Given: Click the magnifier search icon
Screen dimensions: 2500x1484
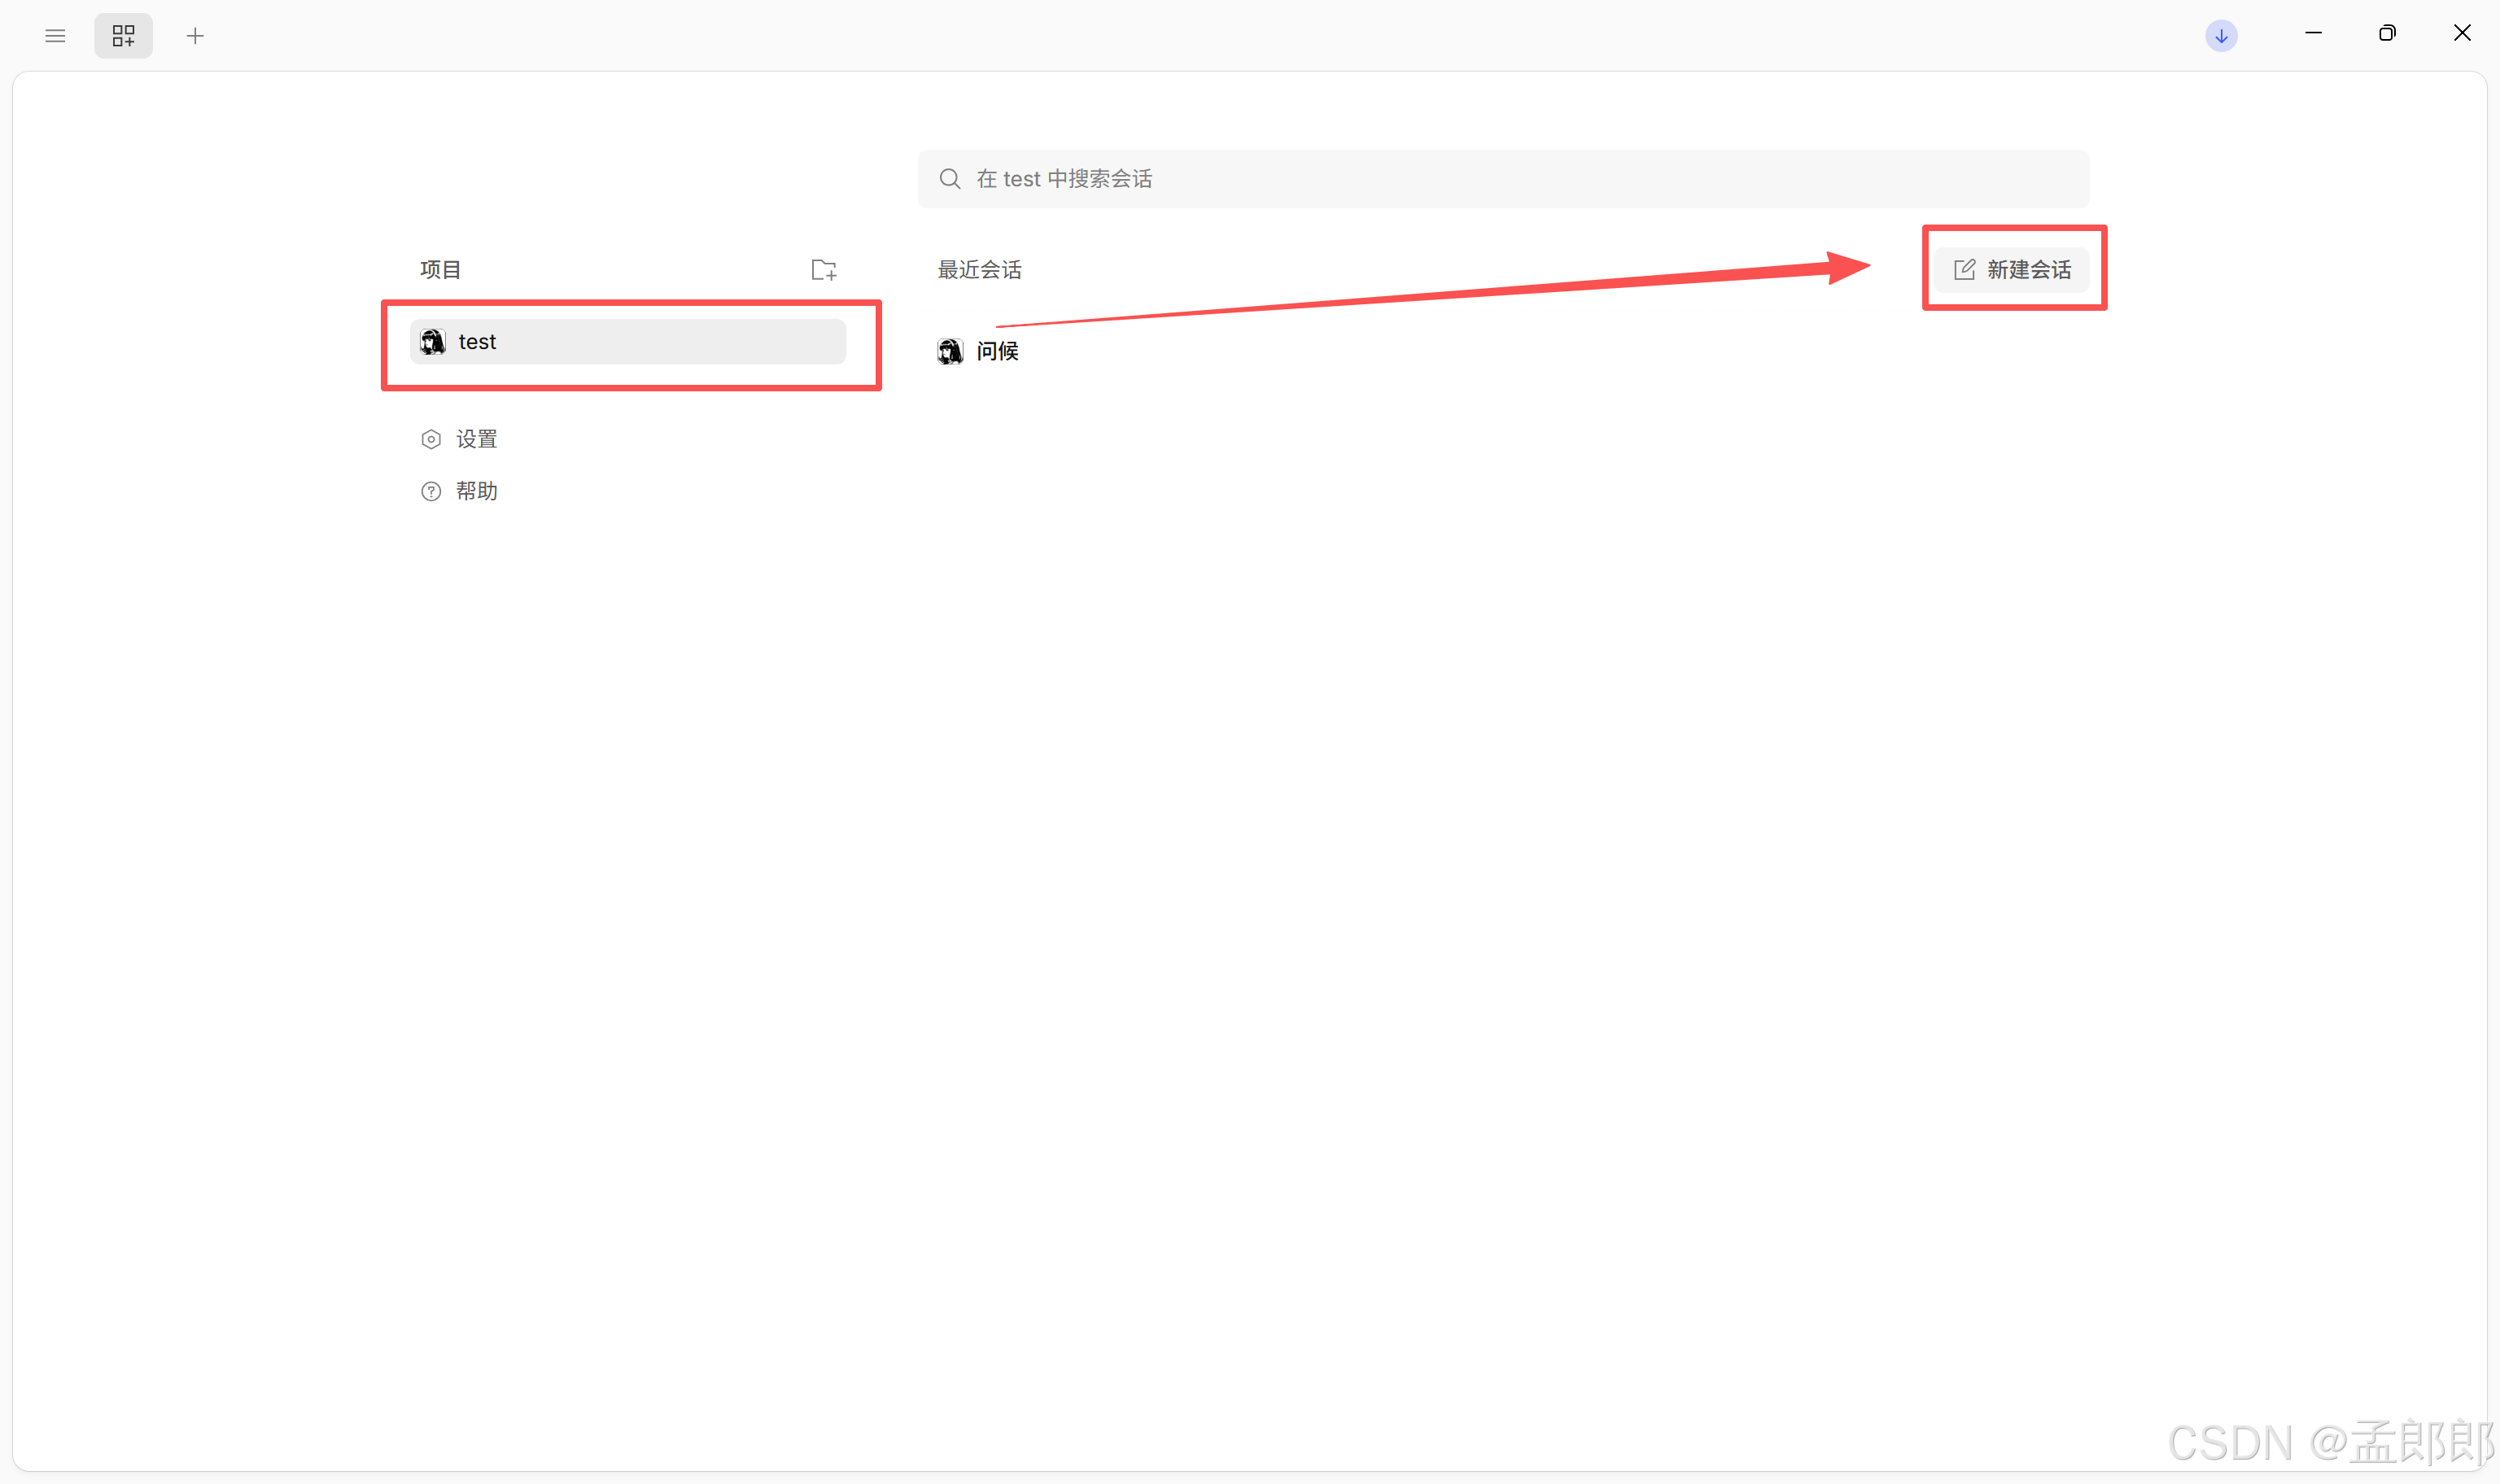Looking at the screenshot, I should [x=950, y=179].
